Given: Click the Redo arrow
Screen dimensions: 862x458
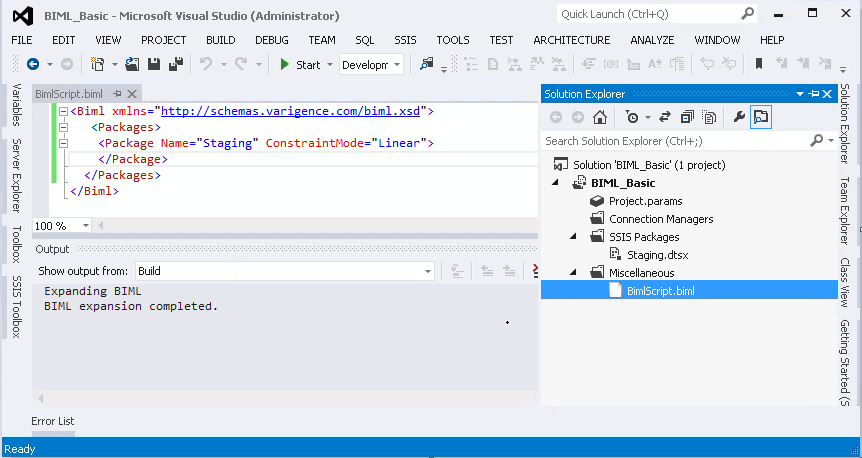Looking at the screenshot, I should pyautogui.click(x=241, y=64).
